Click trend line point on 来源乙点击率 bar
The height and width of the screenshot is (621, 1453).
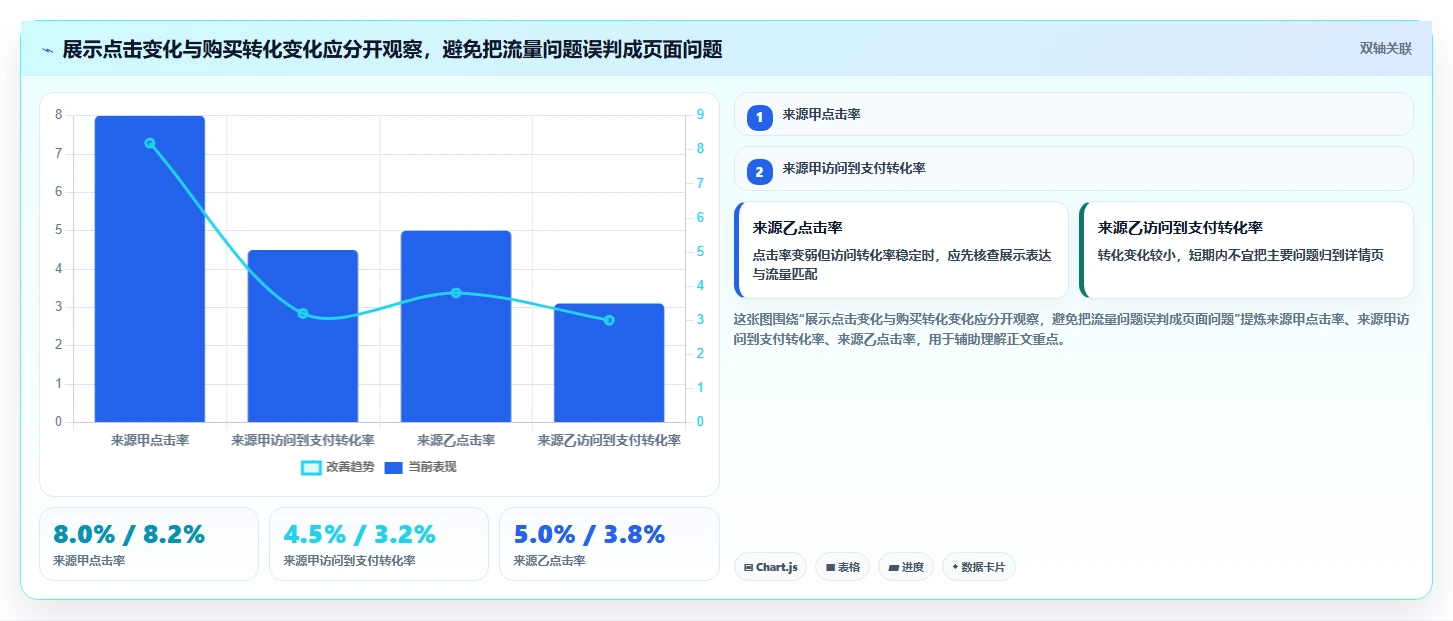(x=456, y=293)
